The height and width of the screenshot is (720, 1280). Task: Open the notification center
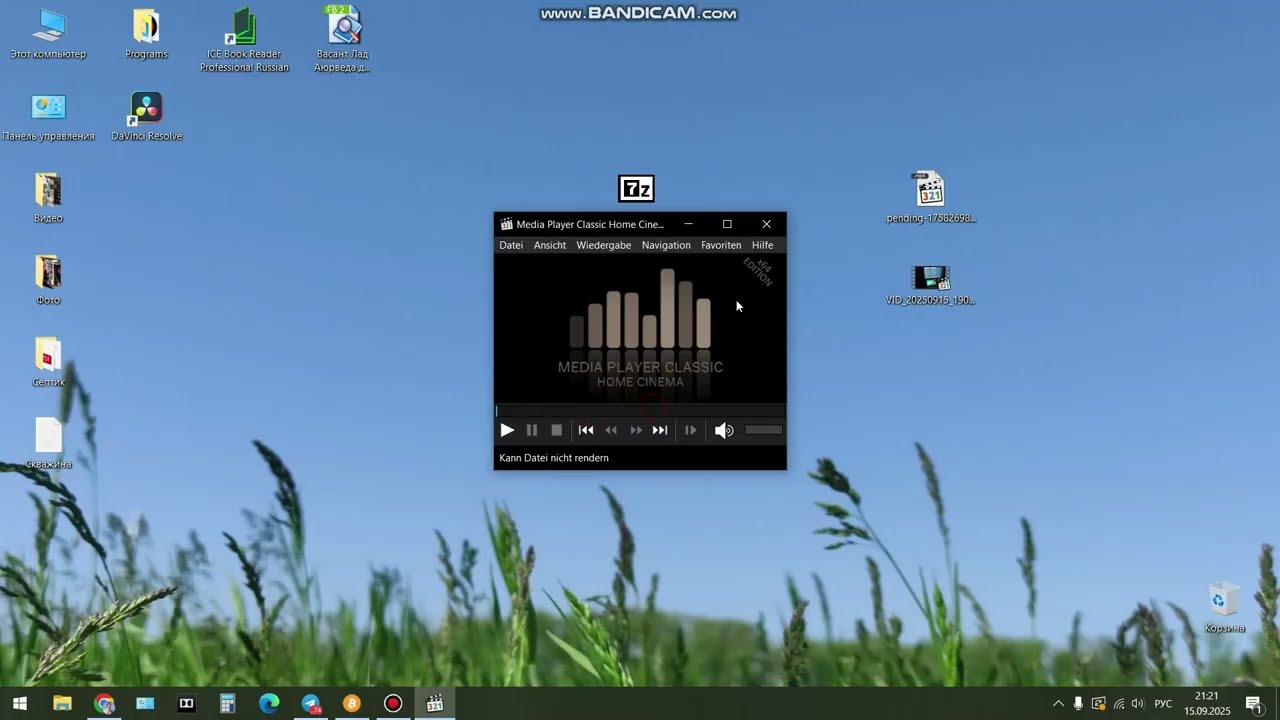pyautogui.click(x=1254, y=704)
